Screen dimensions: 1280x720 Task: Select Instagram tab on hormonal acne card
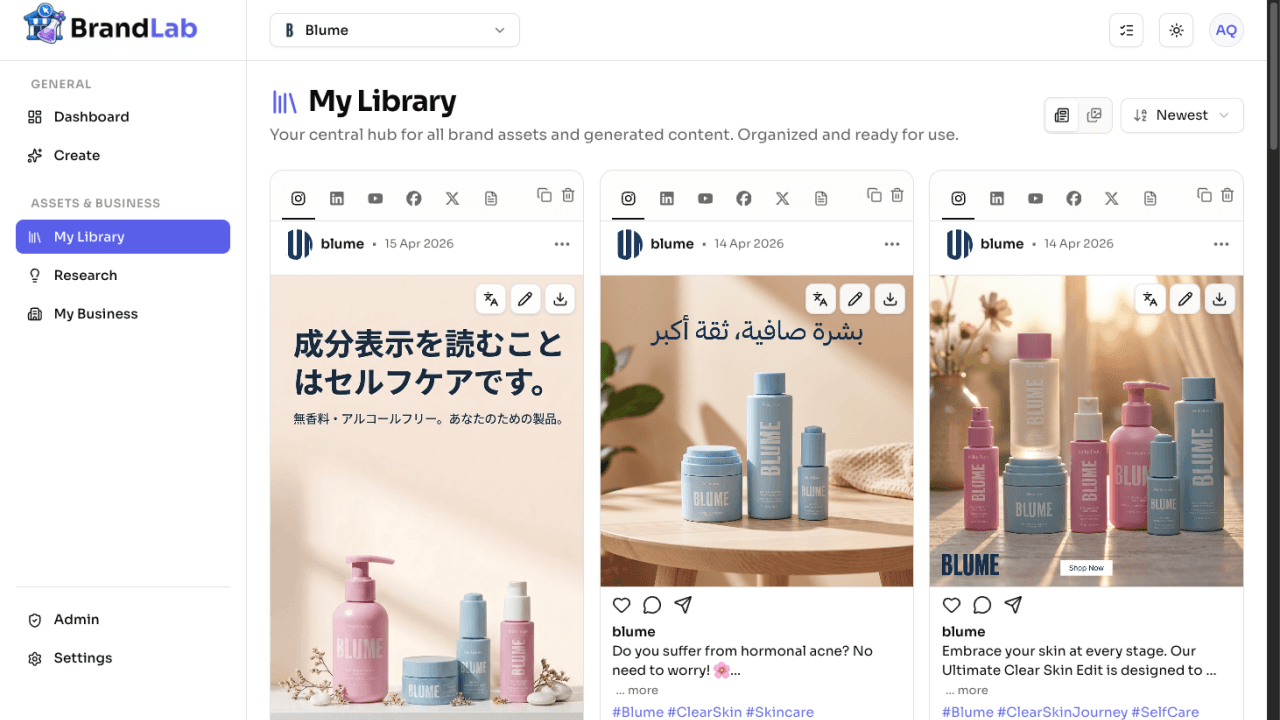point(628,198)
